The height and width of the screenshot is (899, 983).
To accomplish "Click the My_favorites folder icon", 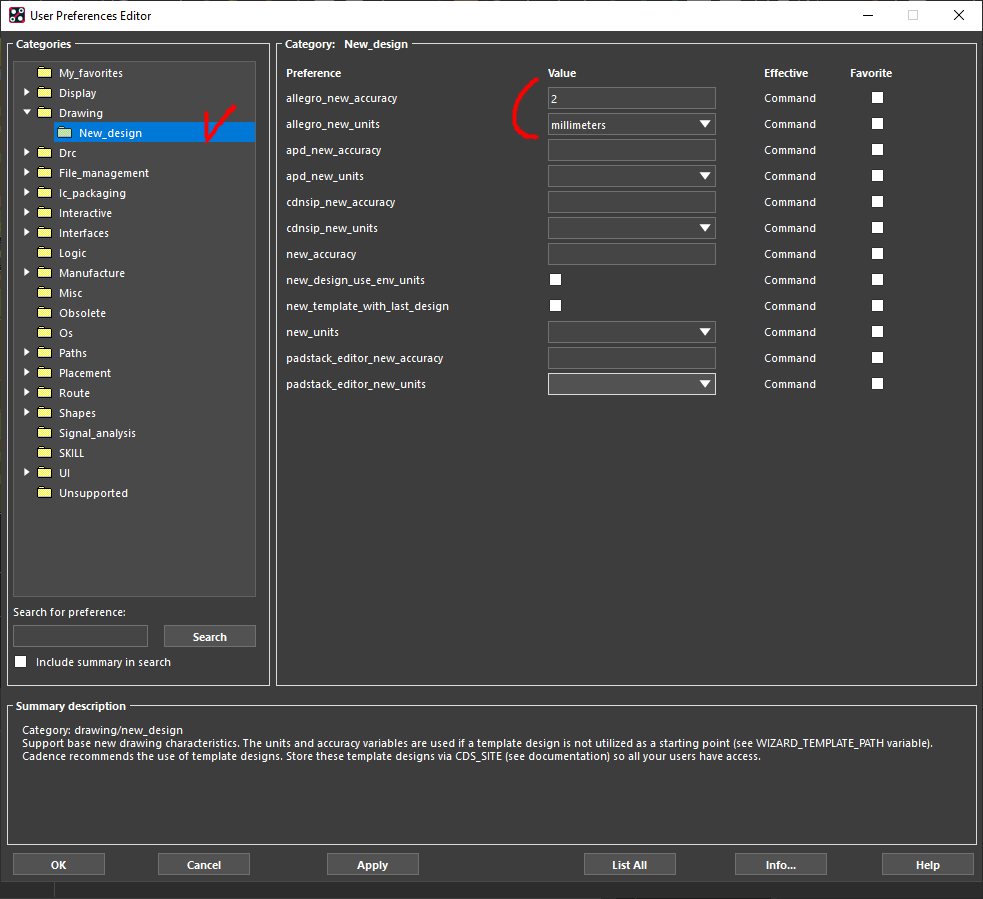I will point(45,73).
